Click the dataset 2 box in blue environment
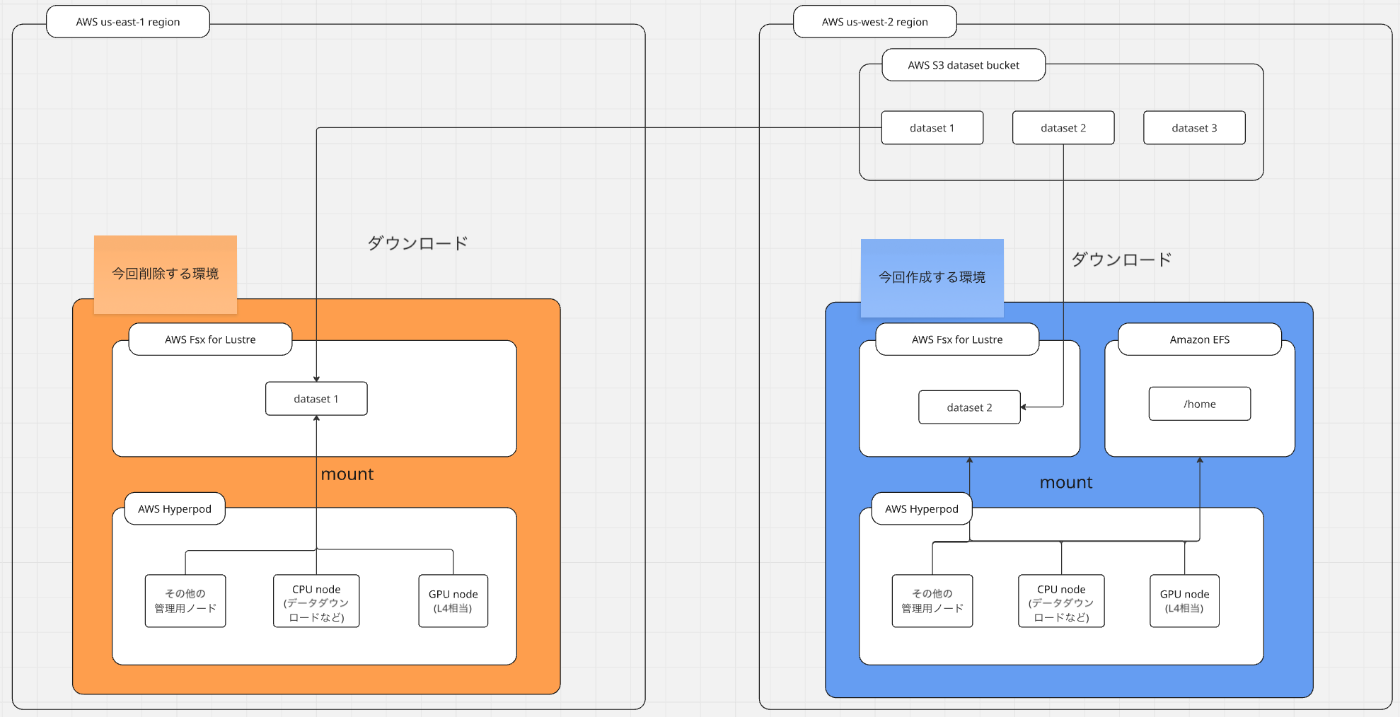 click(x=970, y=407)
